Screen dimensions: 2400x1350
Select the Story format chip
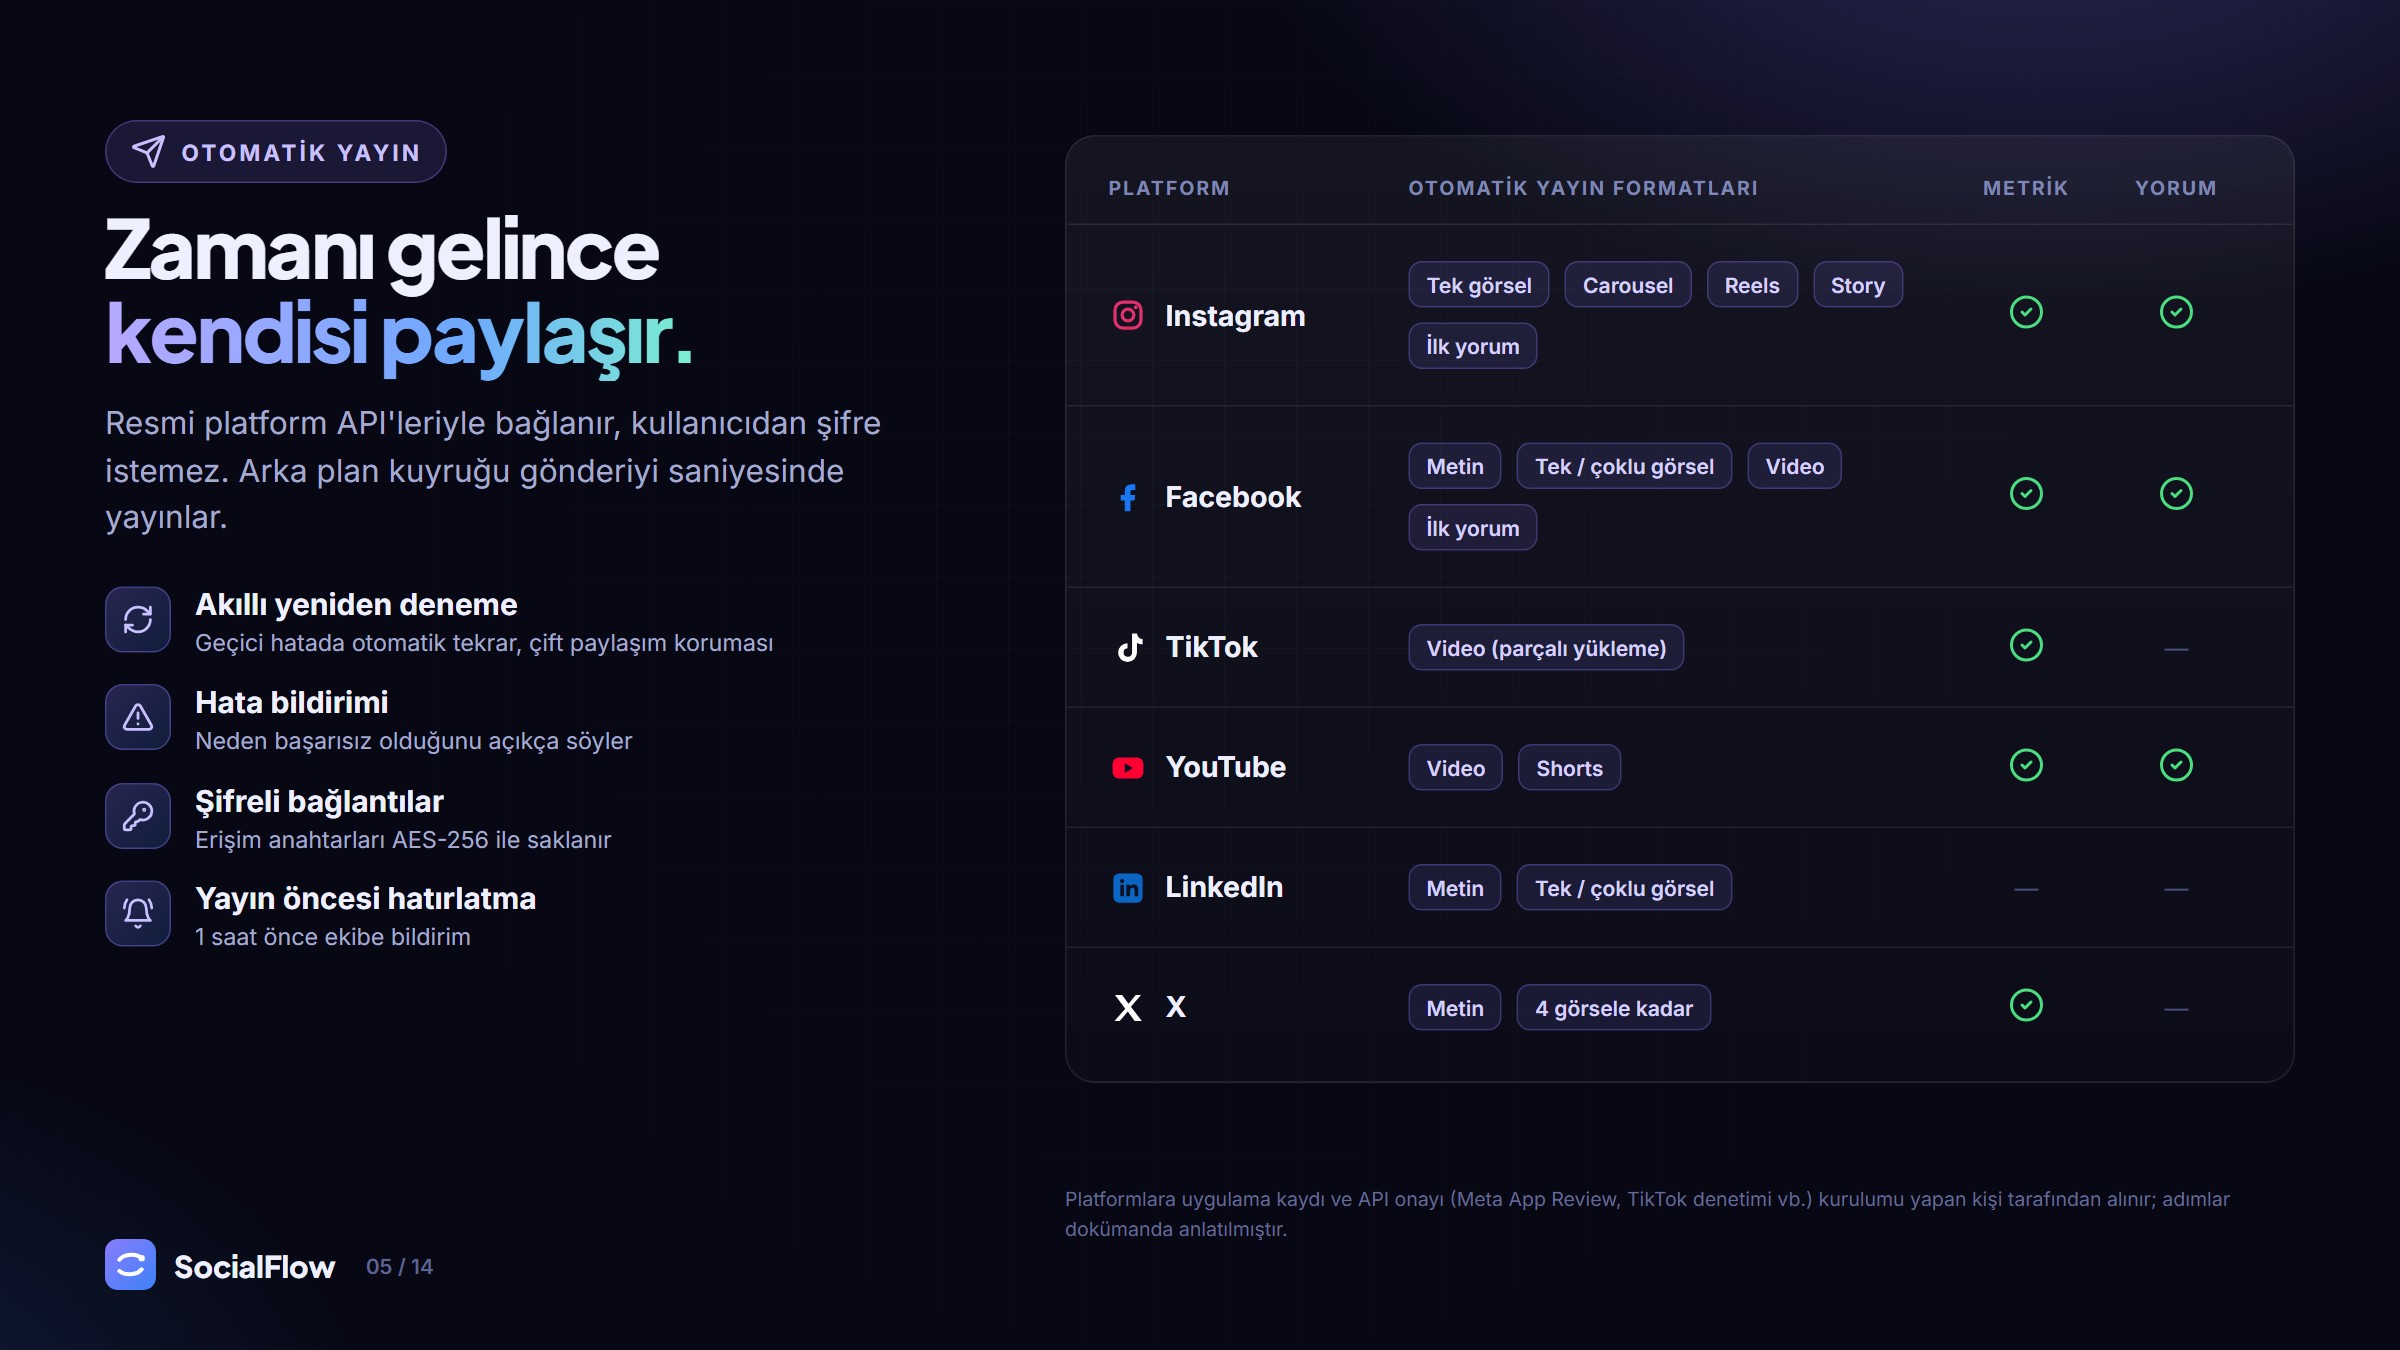click(1857, 285)
